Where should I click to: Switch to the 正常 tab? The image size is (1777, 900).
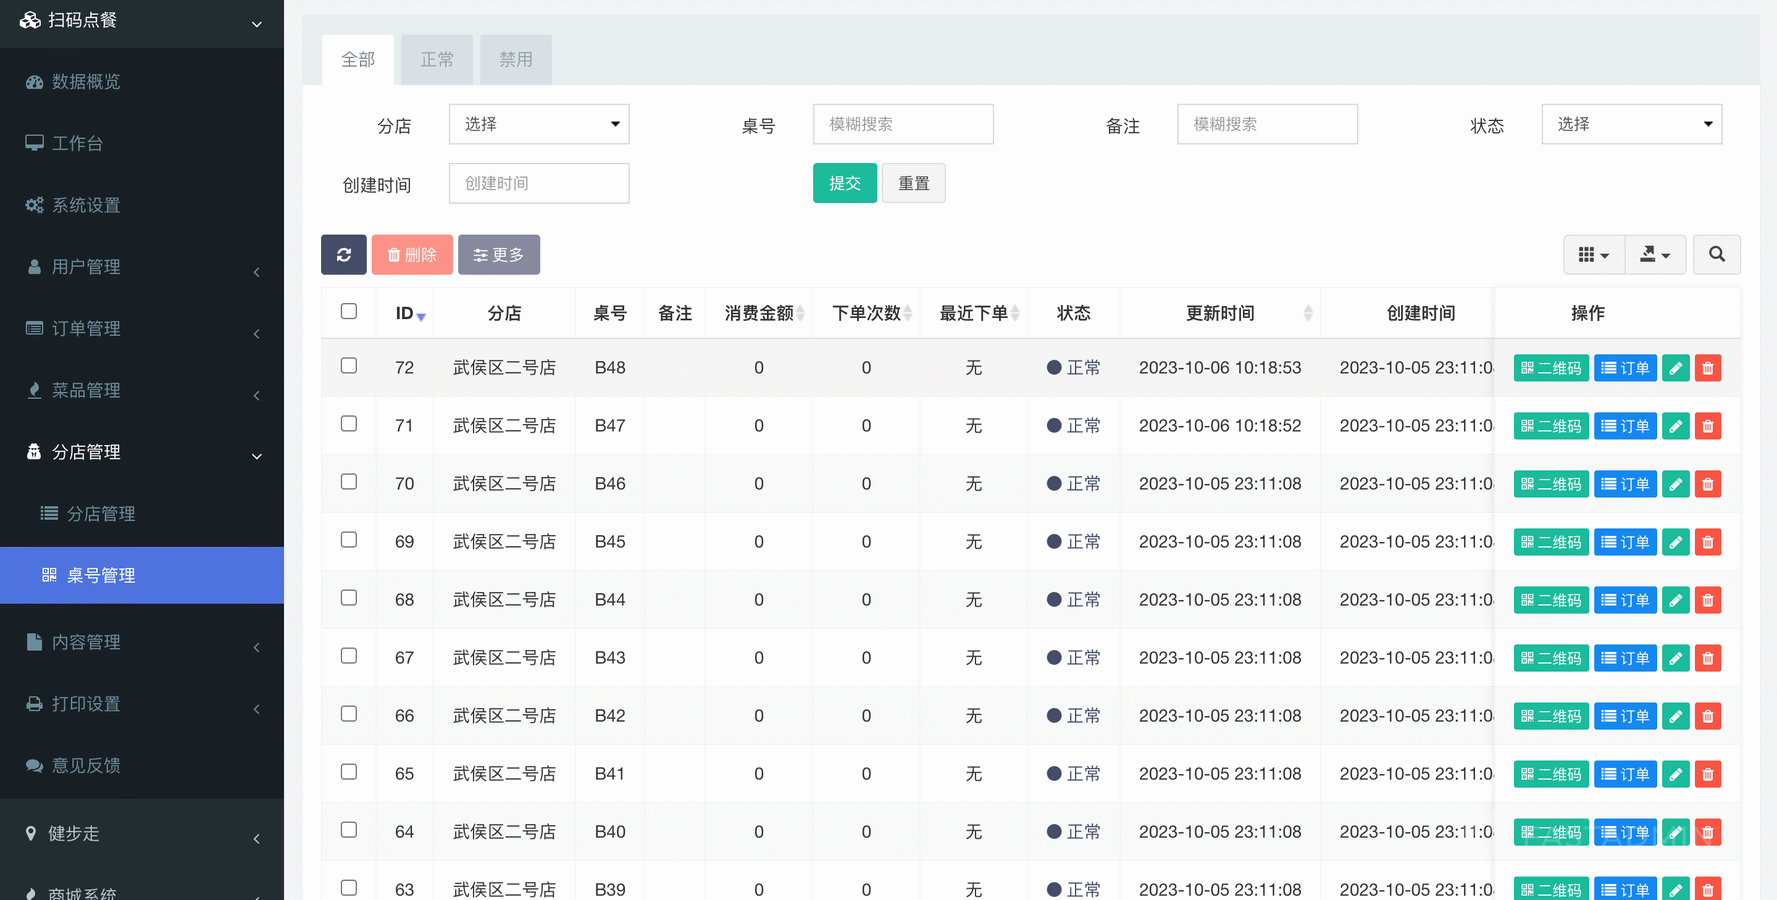coord(437,60)
